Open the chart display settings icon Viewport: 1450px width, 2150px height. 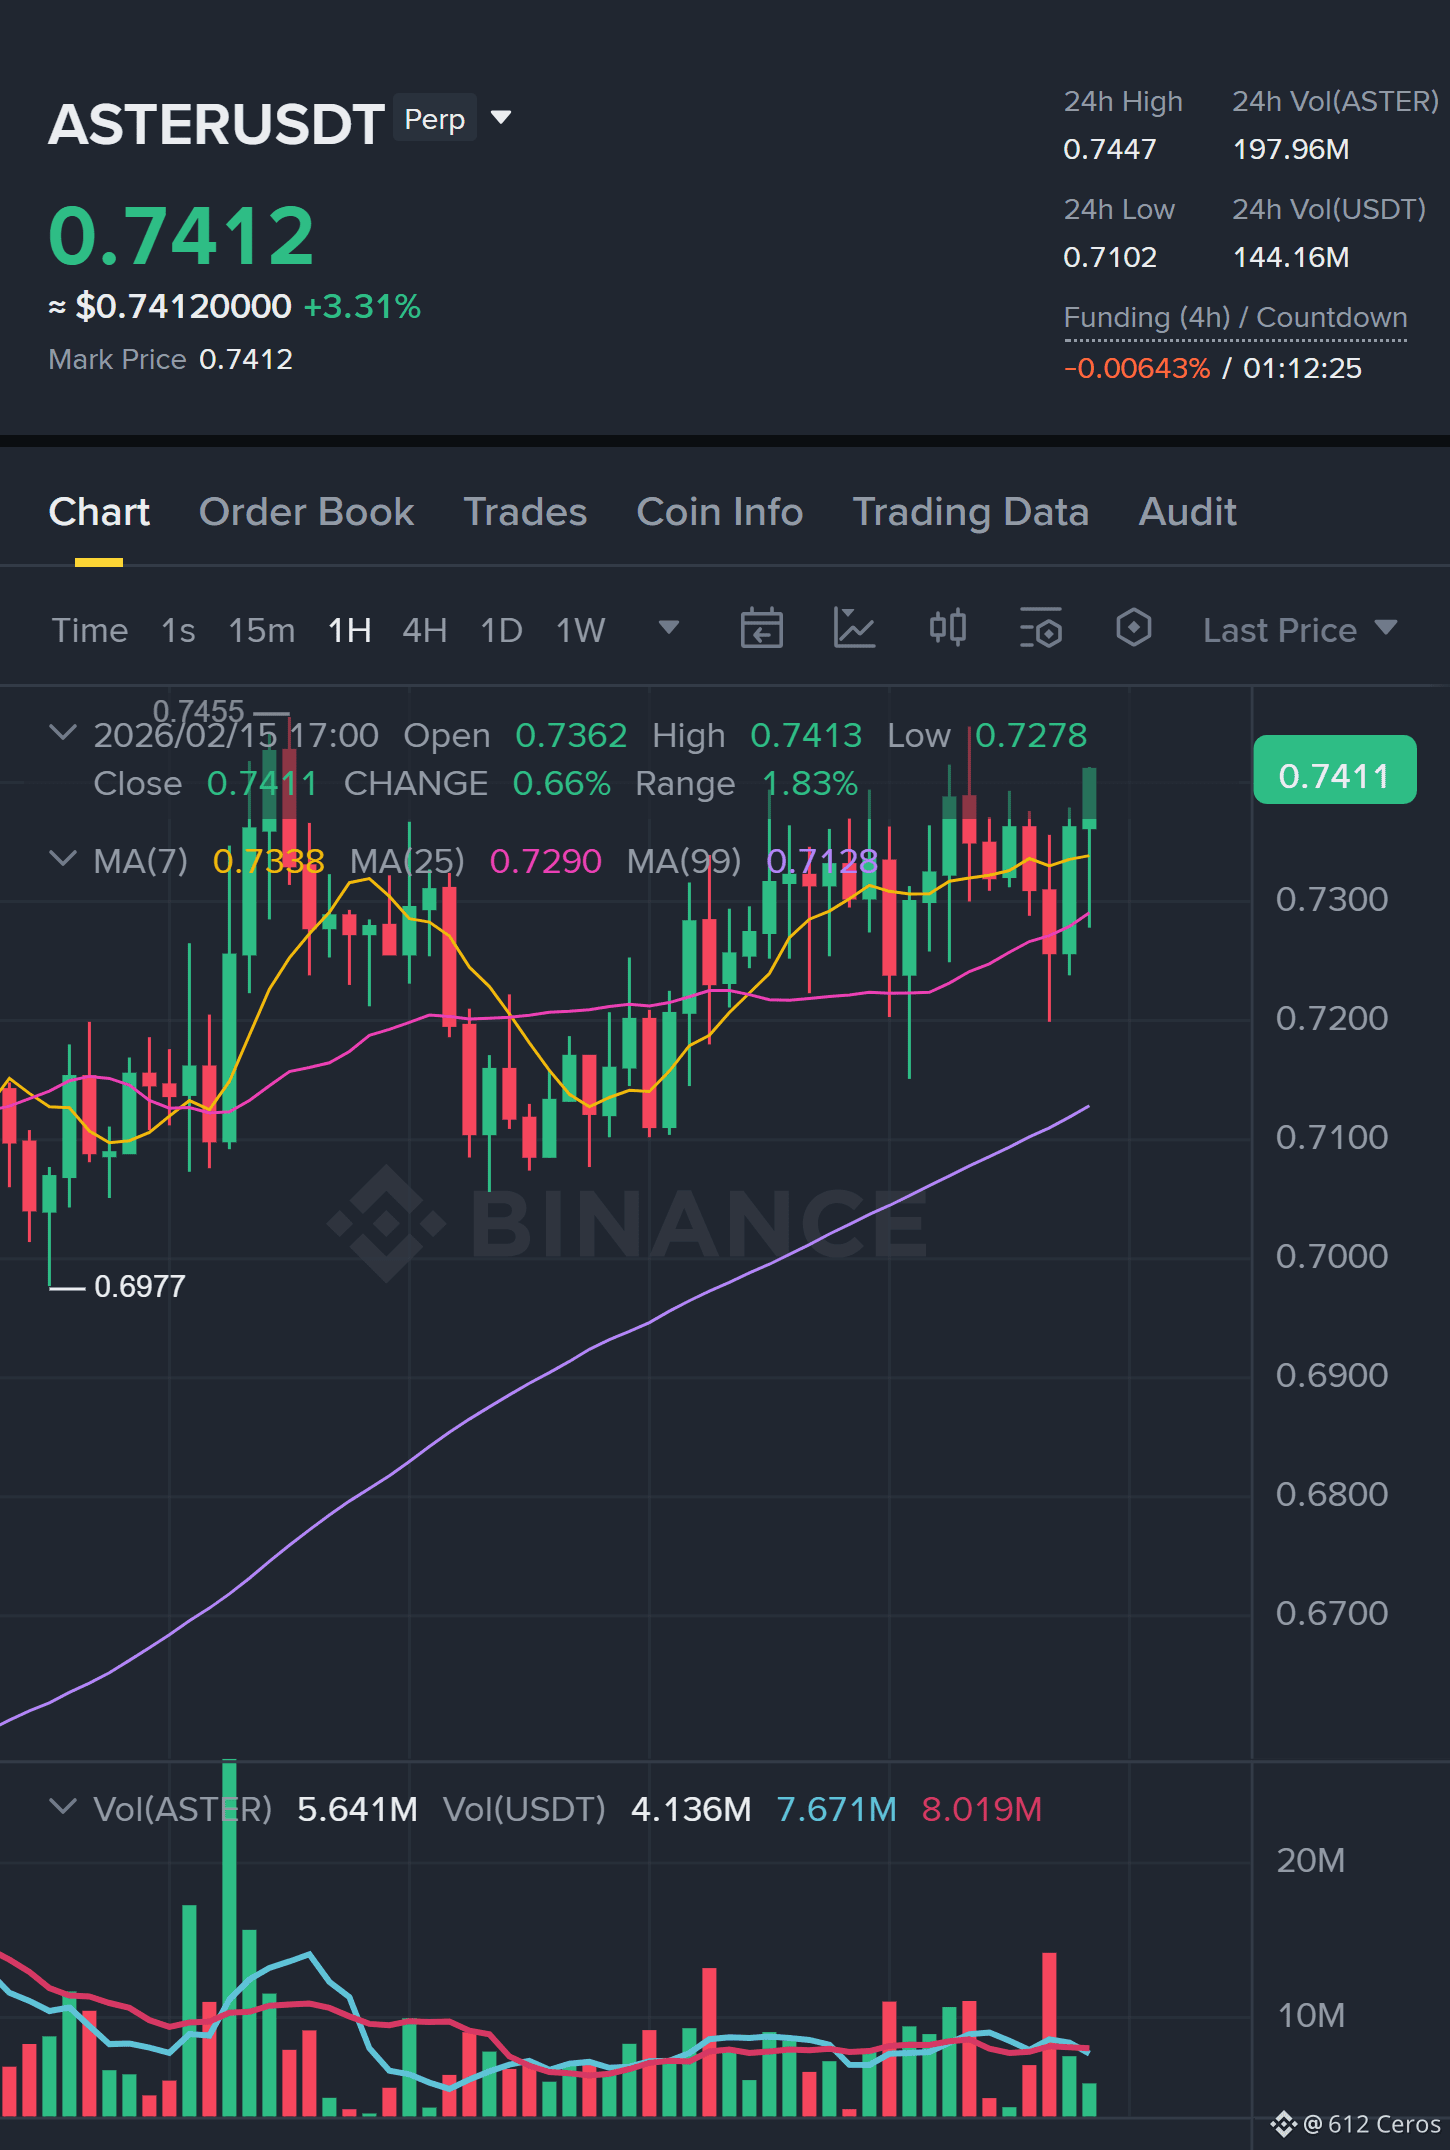1040,629
